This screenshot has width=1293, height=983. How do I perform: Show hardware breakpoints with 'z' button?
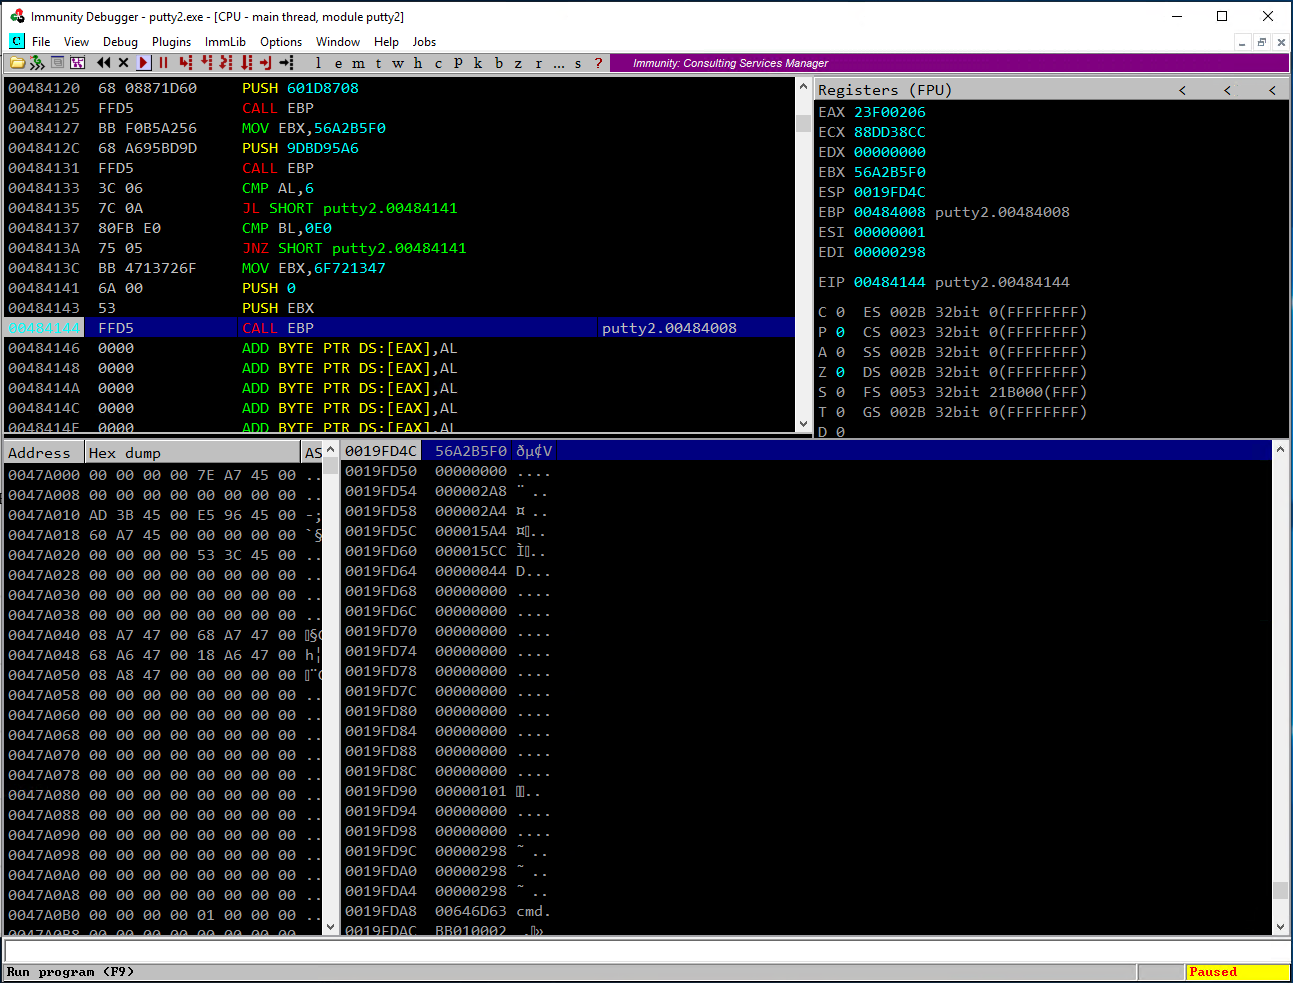click(x=518, y=63)
